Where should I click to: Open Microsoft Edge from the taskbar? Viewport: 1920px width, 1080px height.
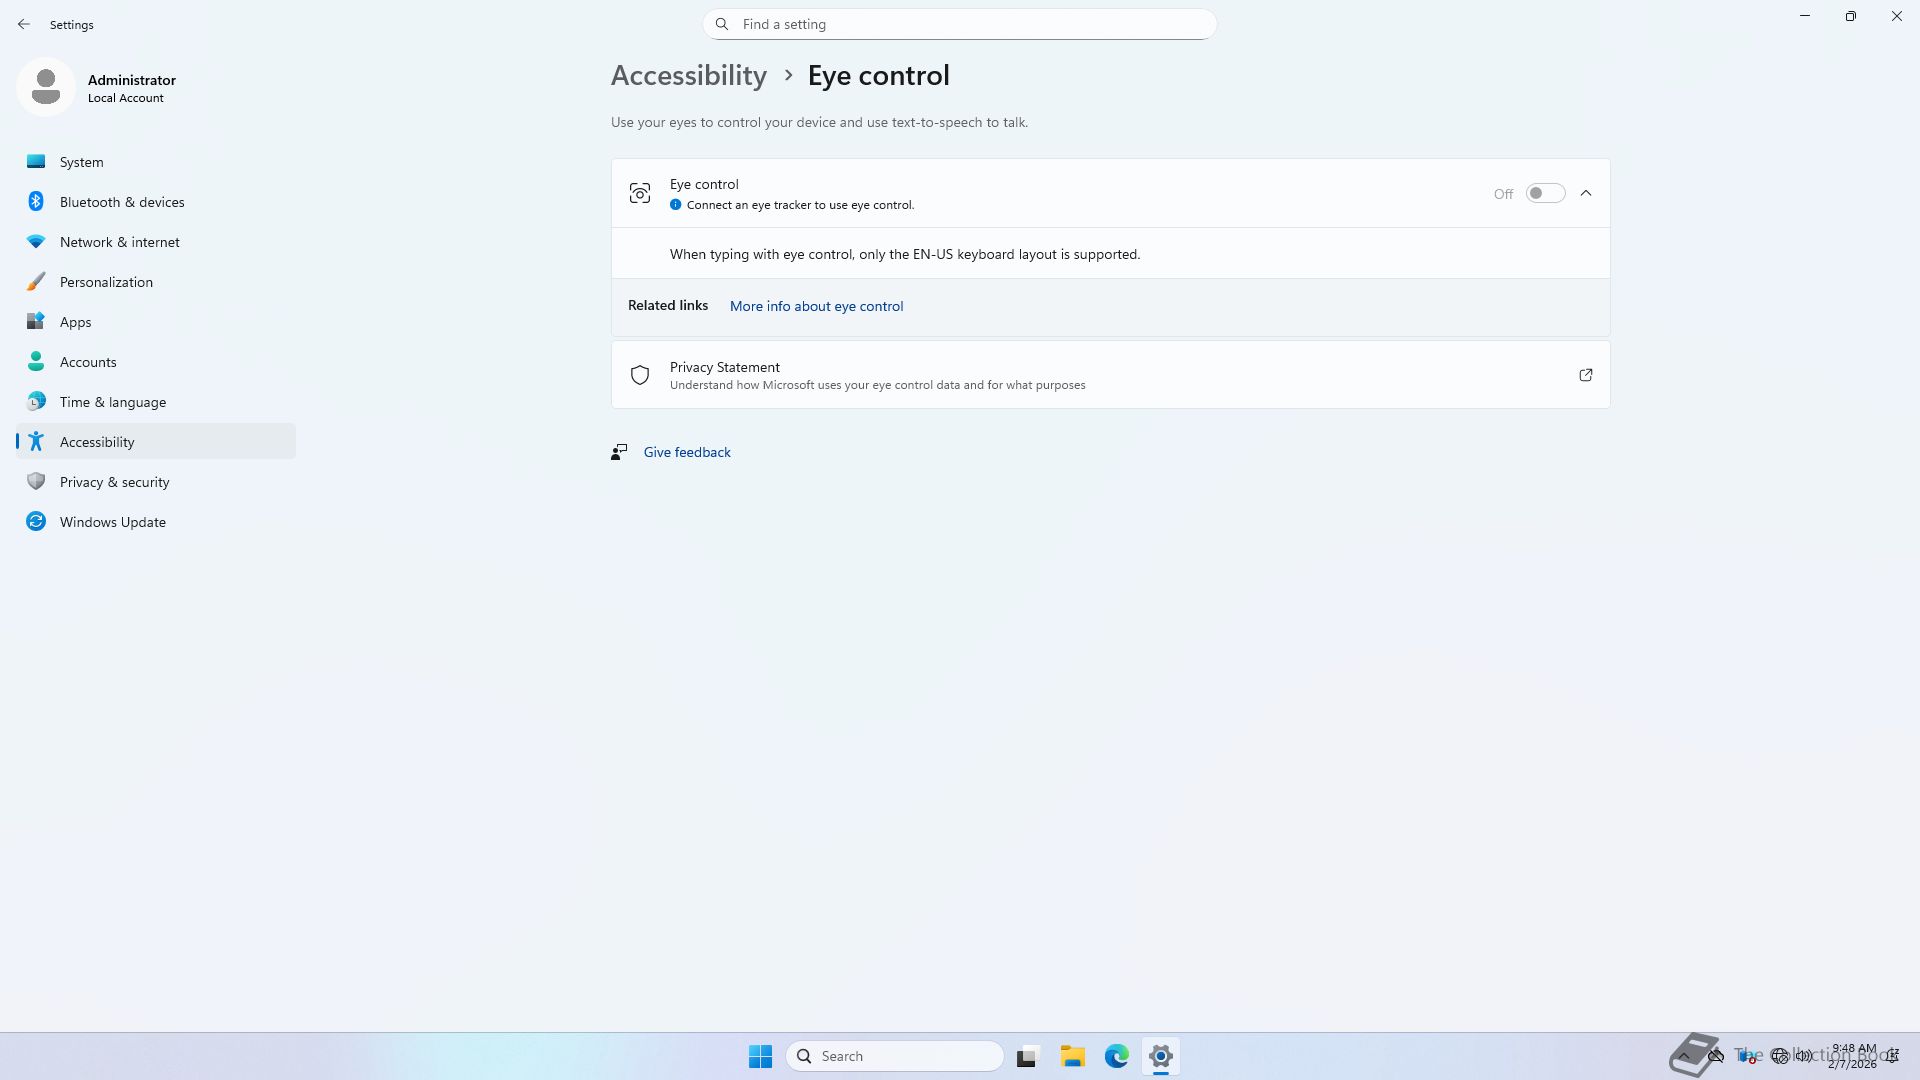(x=1116, y=1056)
